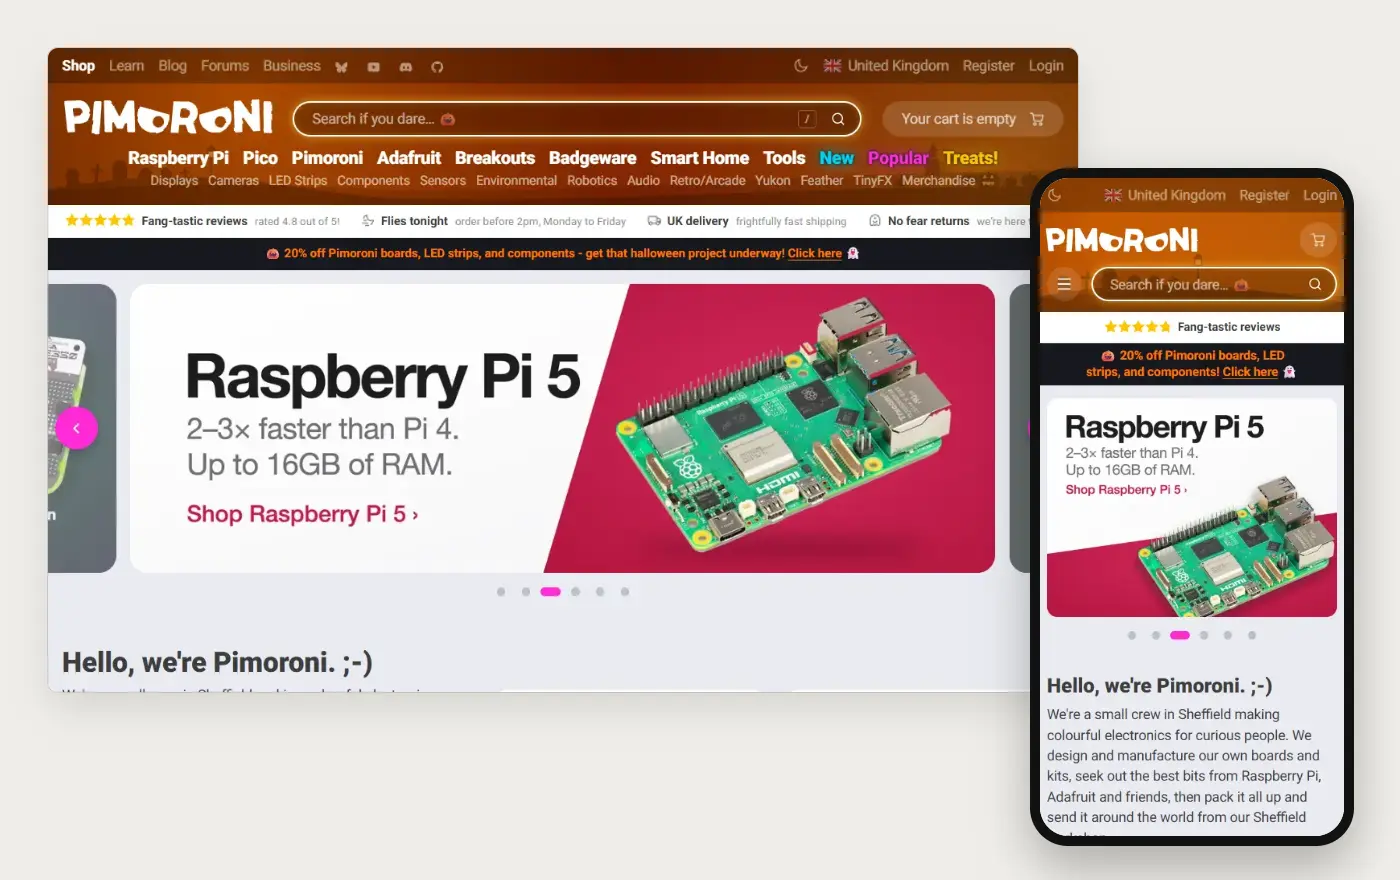This screenshot has width=1400, height=880.
Task: Open the Adafruit category menu
Action: 409,158
